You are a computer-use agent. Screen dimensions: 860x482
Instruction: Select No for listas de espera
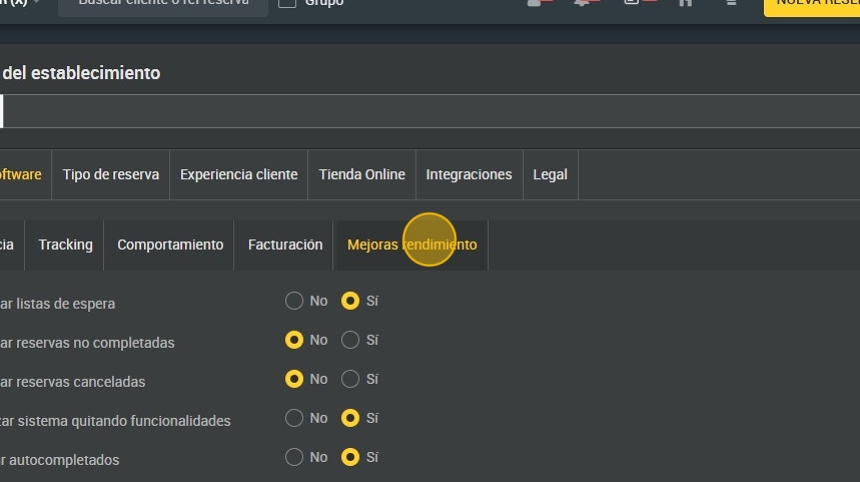[294, 300]
